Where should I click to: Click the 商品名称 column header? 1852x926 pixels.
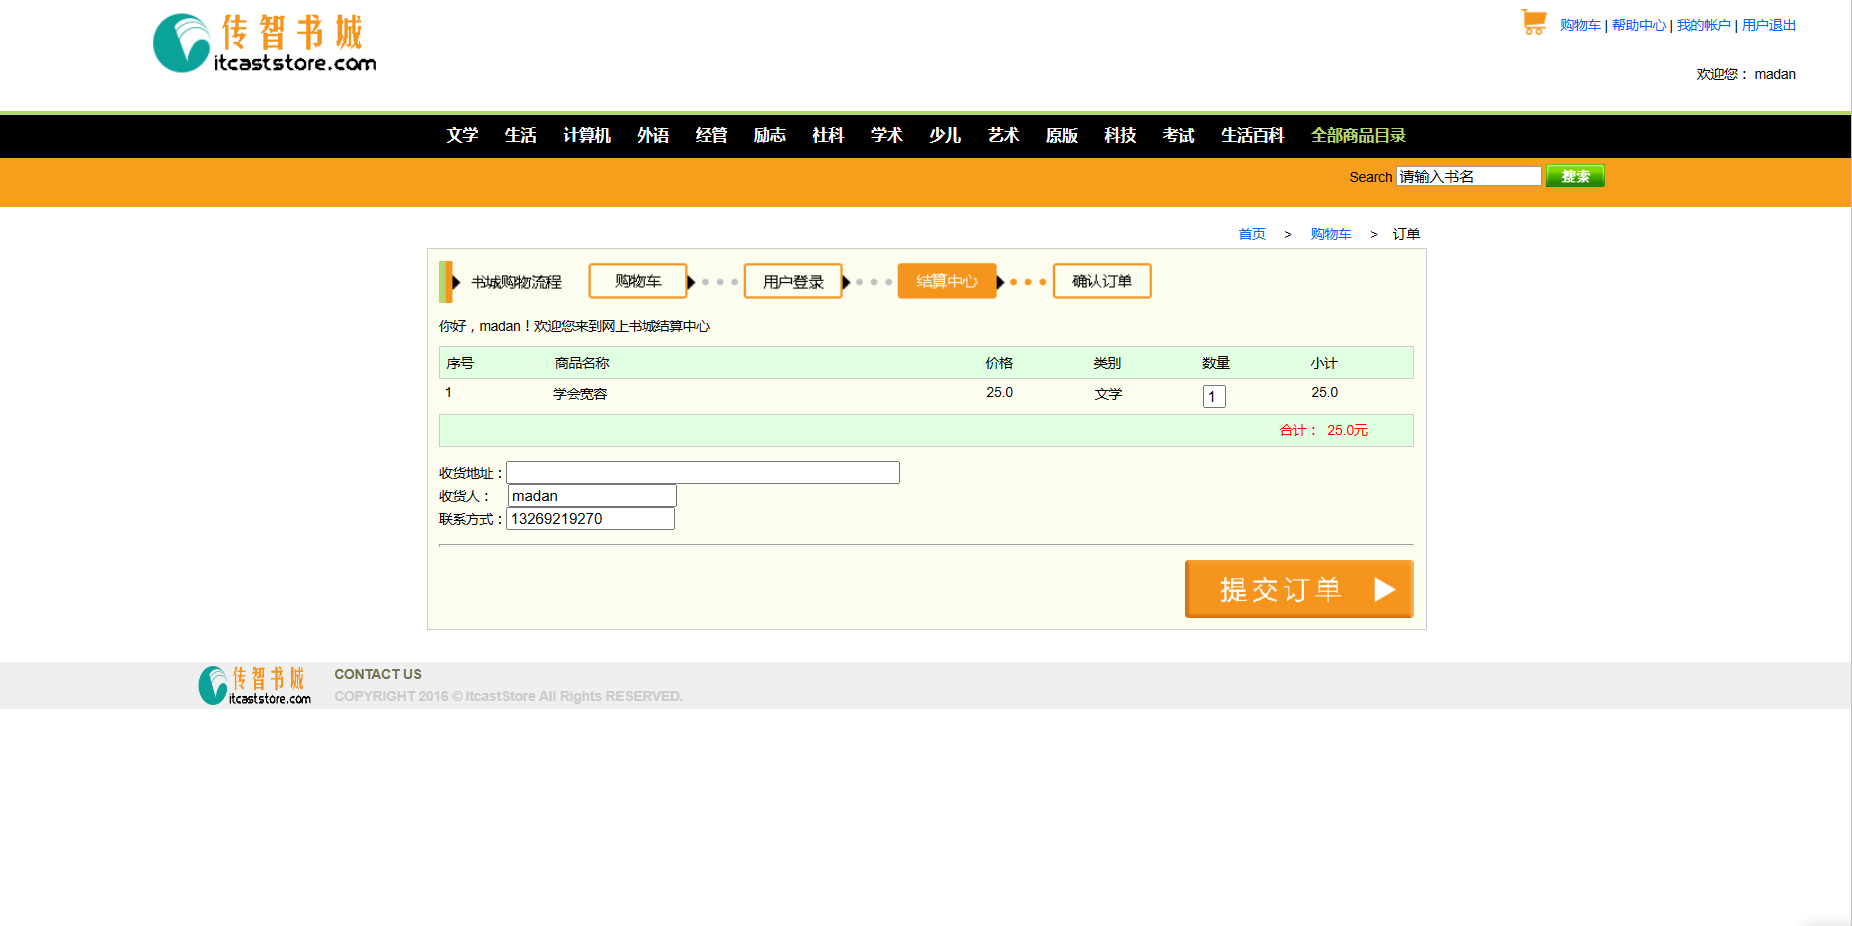pos(582,363)
